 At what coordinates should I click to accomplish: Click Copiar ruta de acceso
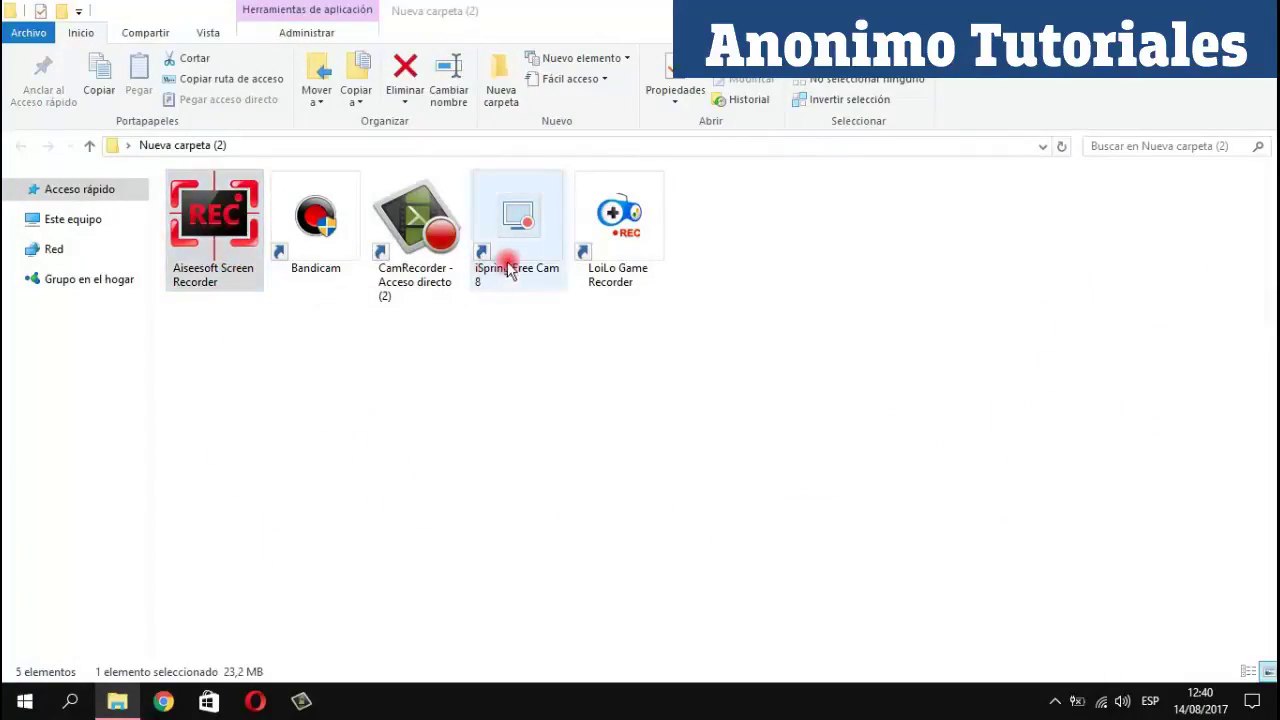(x=223, y=79)
